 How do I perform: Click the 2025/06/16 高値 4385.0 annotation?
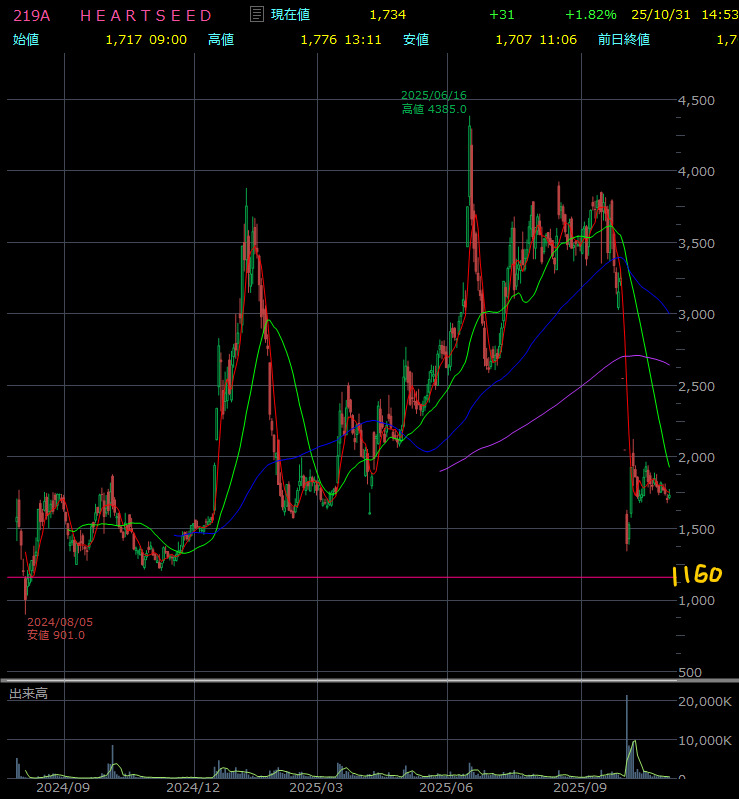tap(434, 102)
